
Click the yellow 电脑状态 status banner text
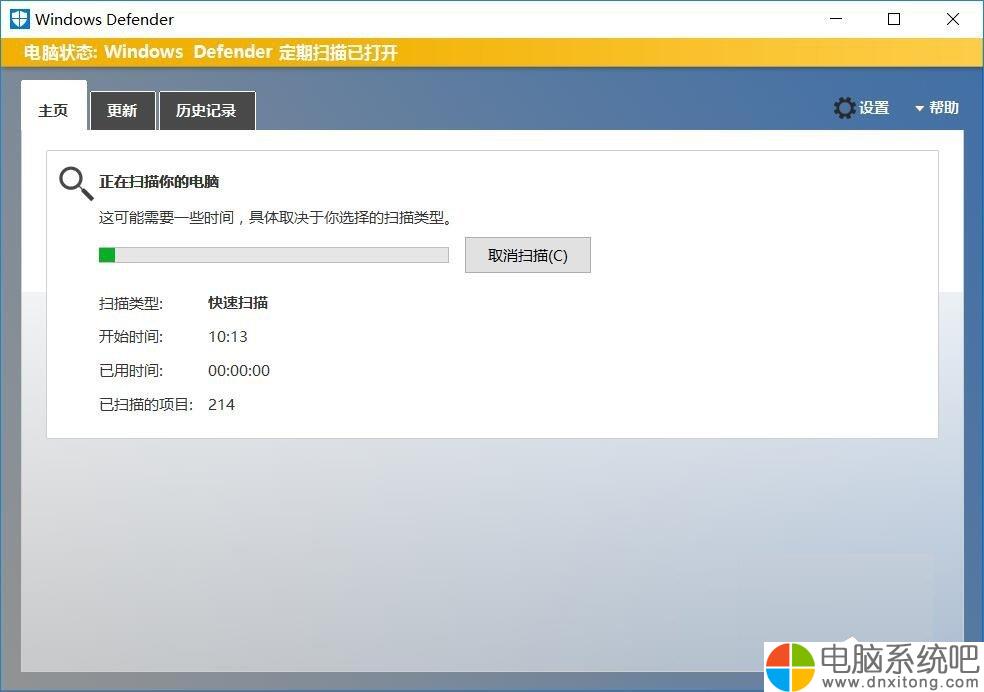pos(211,52)
